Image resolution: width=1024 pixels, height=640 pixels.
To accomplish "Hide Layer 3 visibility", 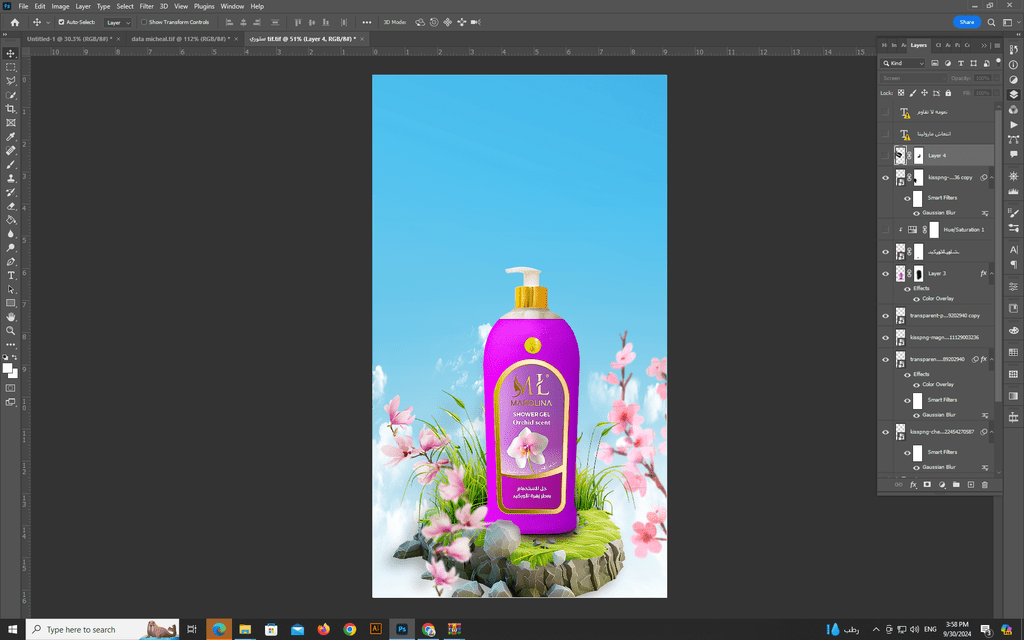I will [886, 274].
